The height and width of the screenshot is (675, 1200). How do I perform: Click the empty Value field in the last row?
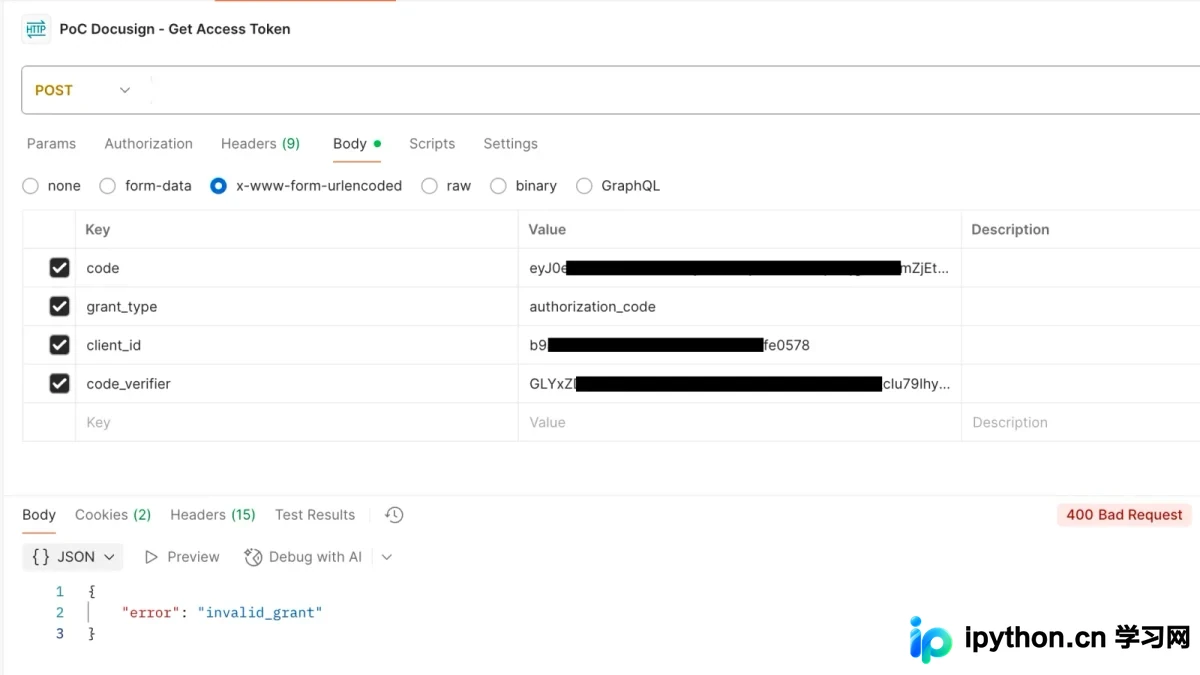[739, 422]
